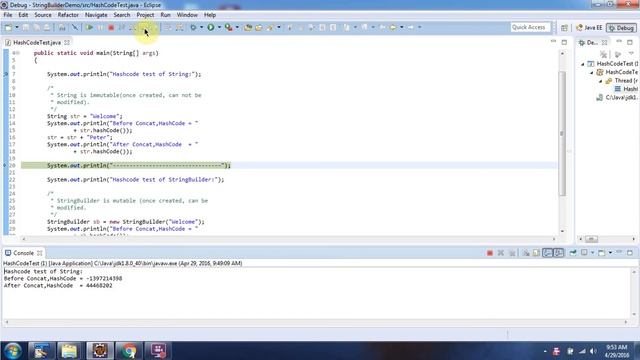Click the editor vertical scrollbar
The image size is (640, 360).
coord(562,133)
